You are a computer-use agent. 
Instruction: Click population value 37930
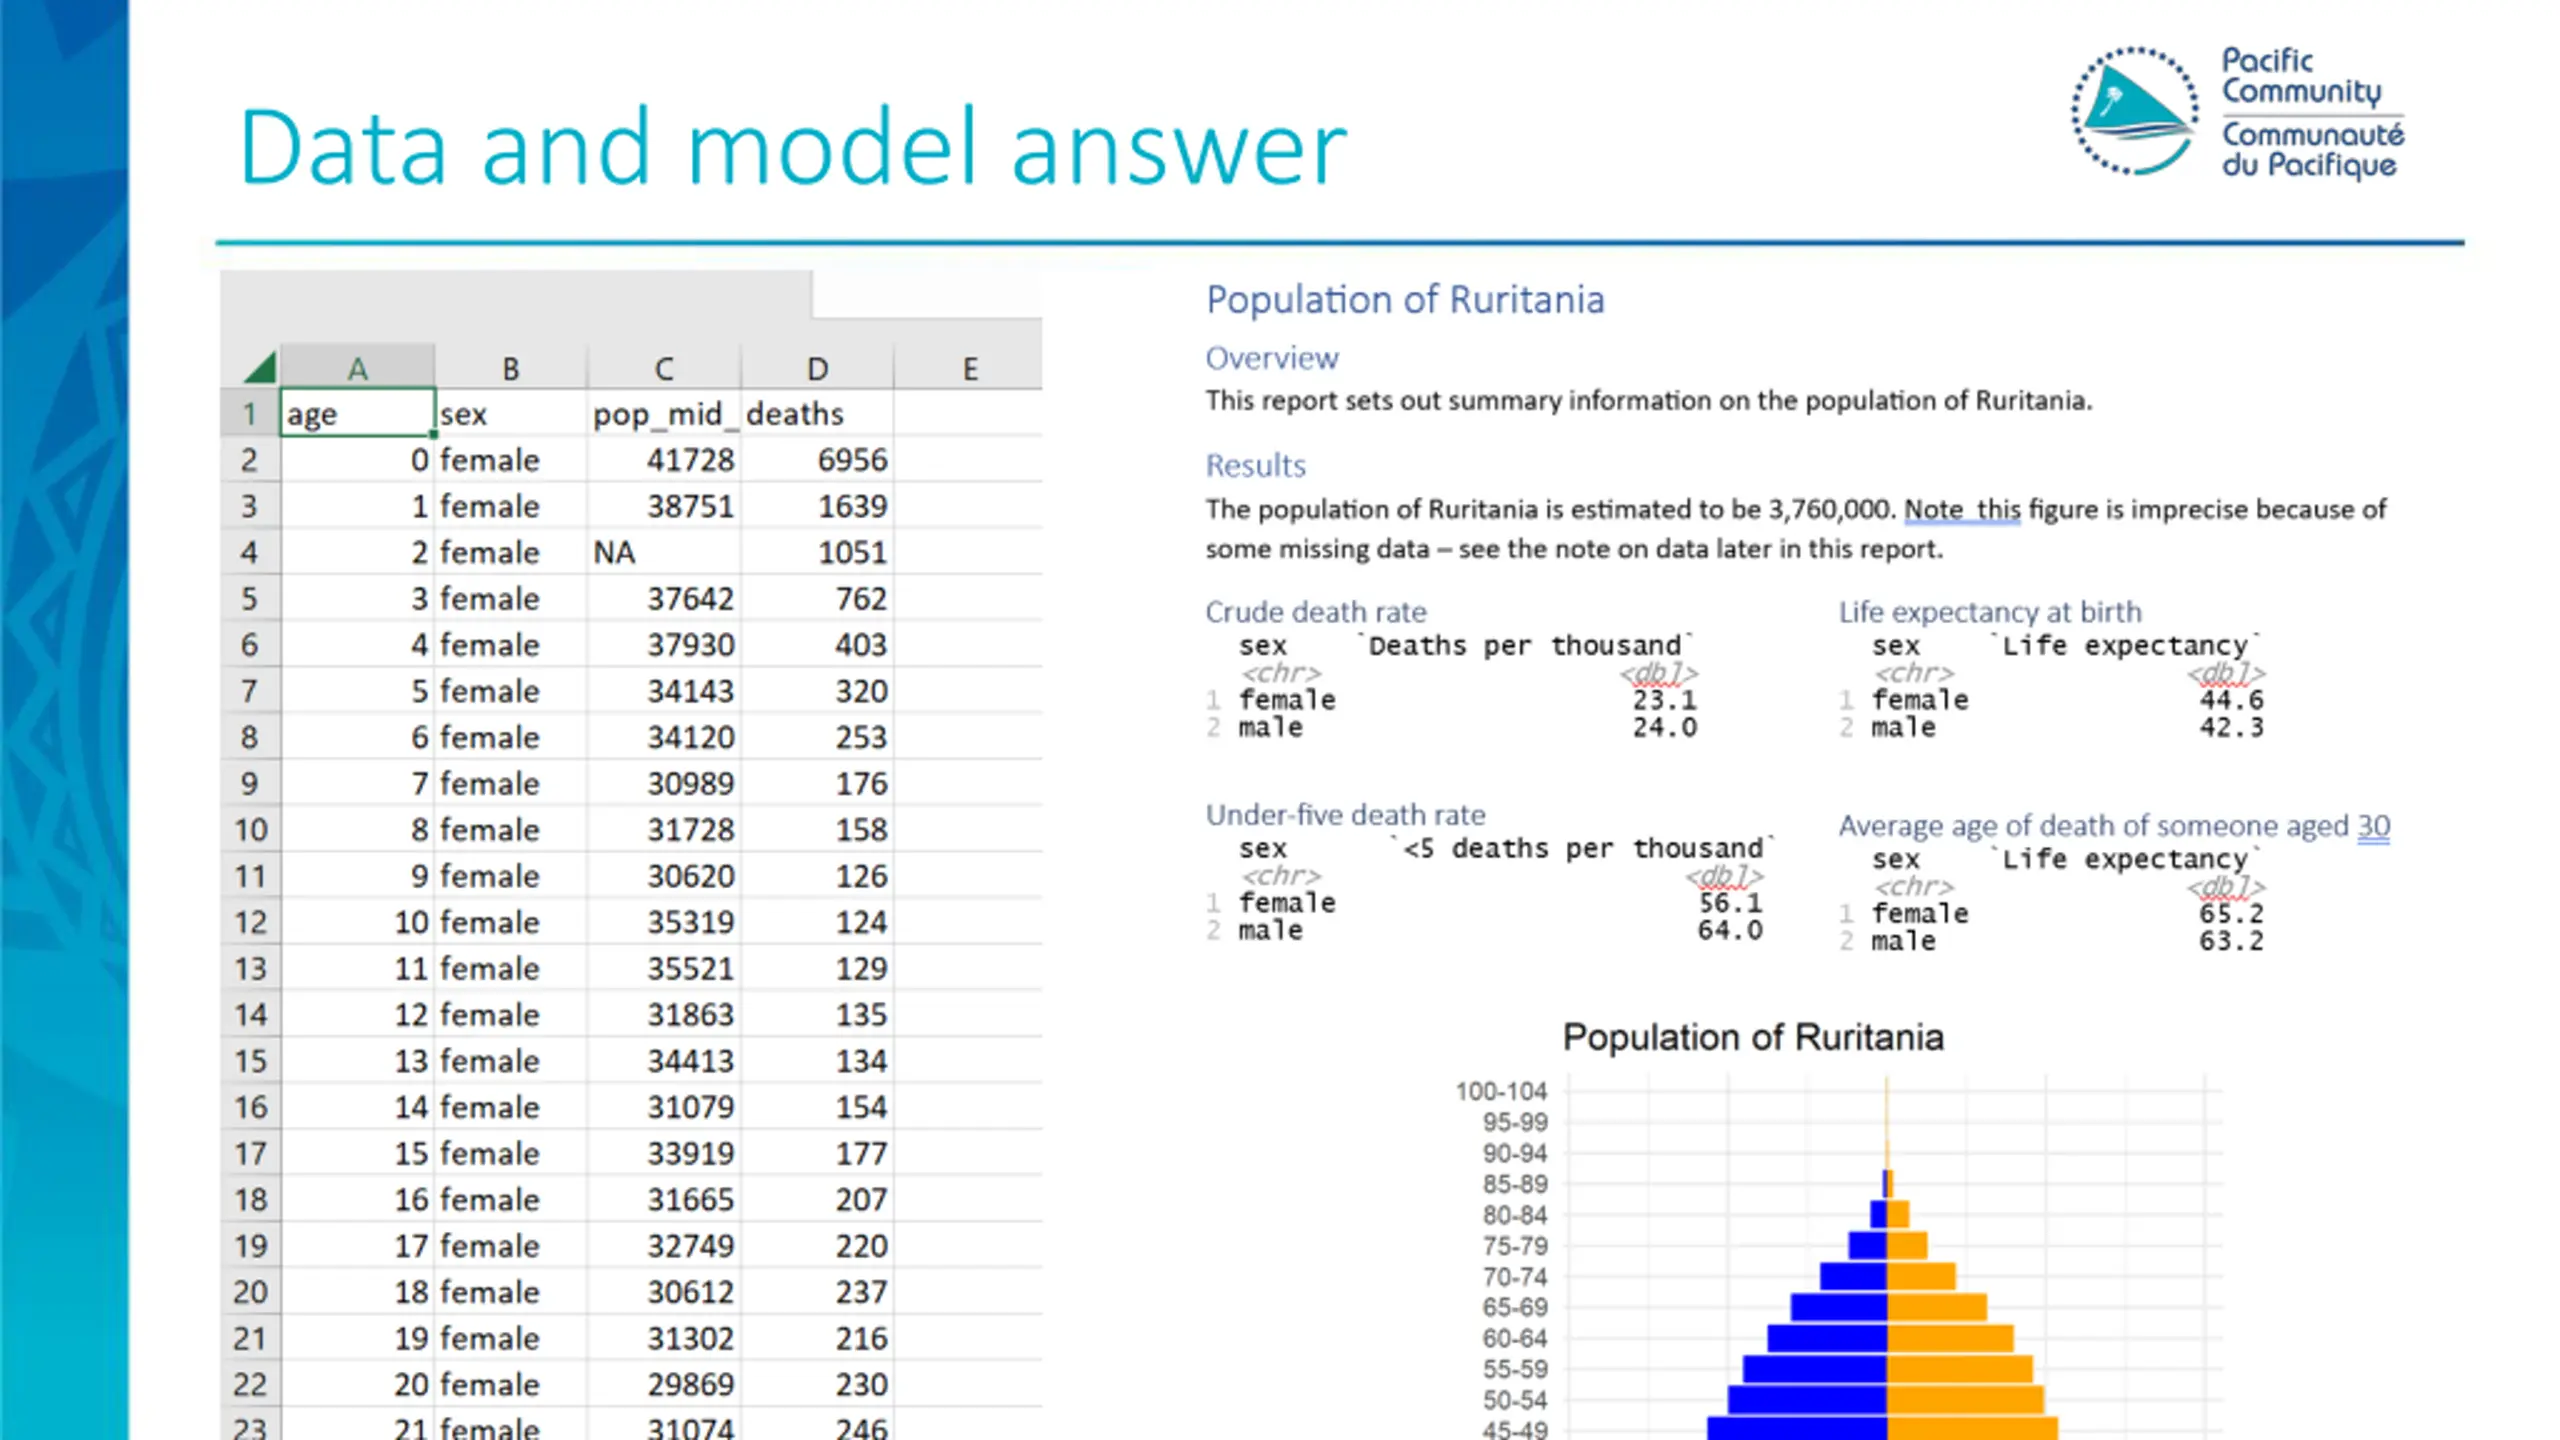point(690,644)
